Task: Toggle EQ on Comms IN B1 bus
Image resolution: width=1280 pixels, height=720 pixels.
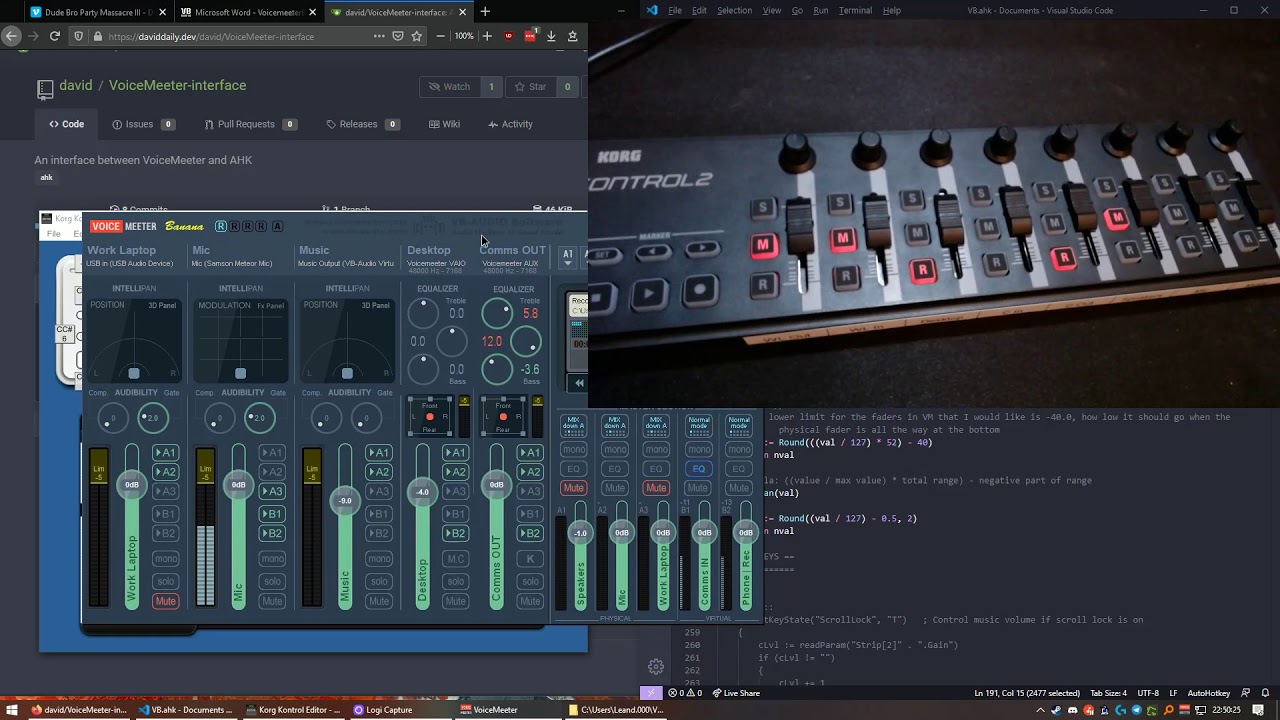Action: [699, 468]
